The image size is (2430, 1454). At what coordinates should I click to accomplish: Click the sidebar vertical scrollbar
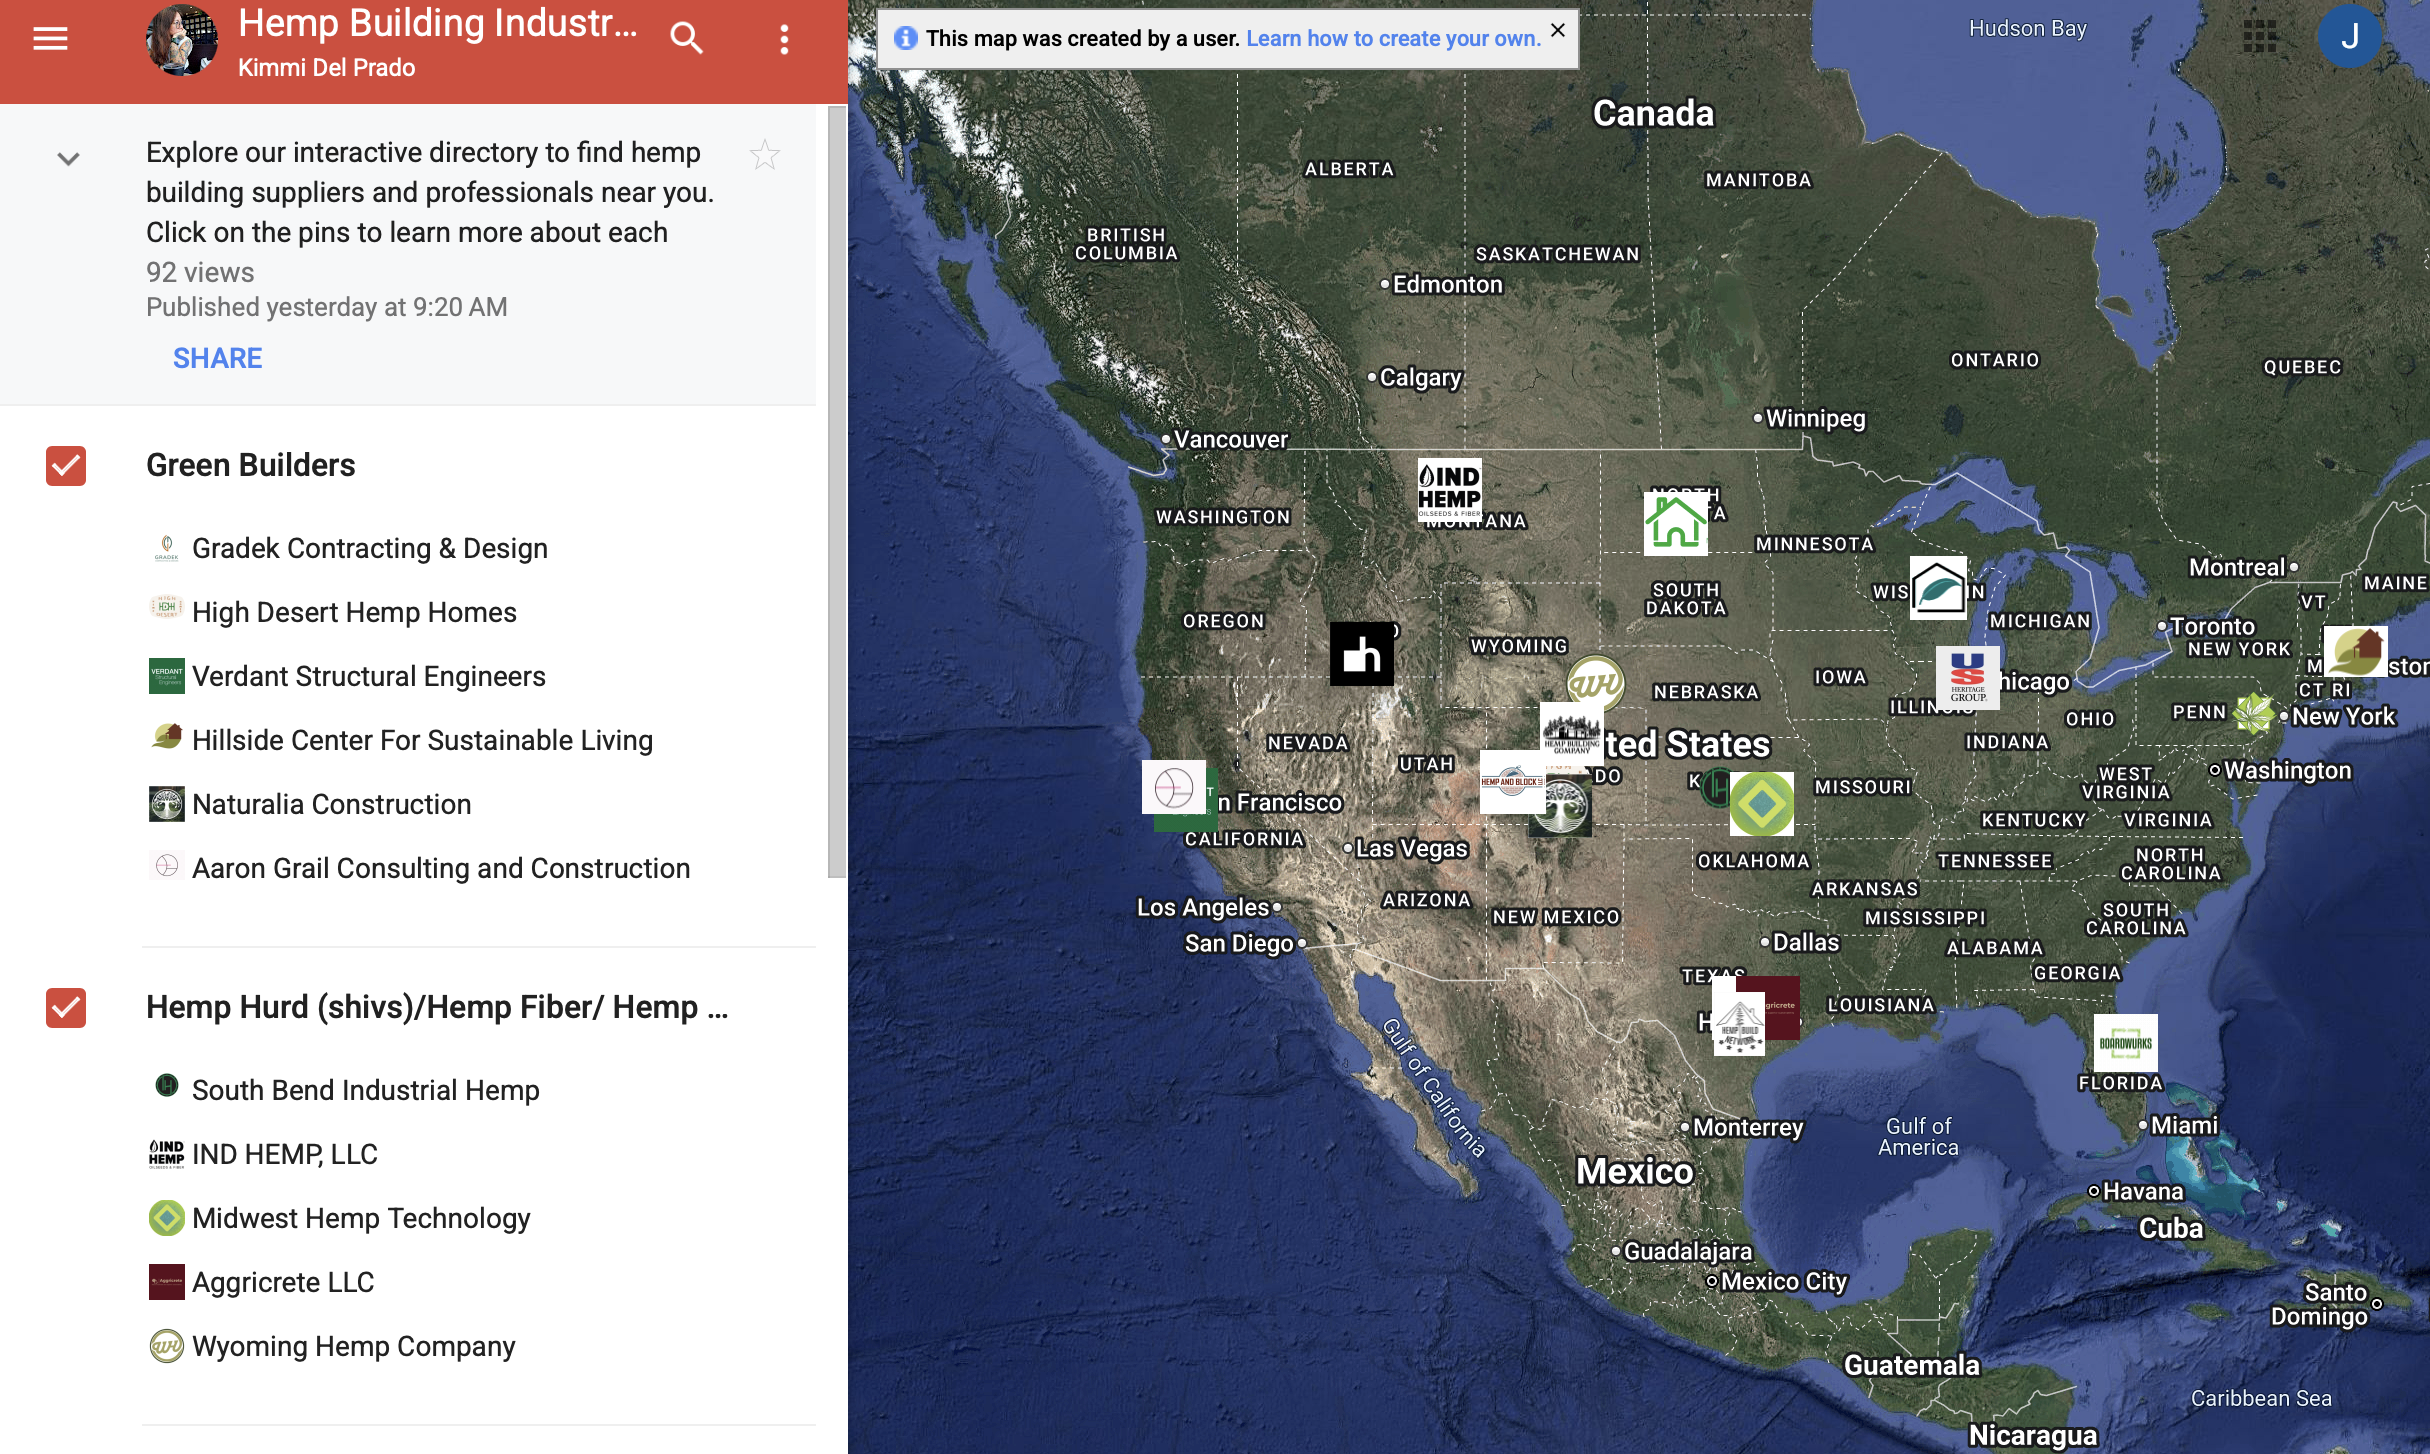tap(836, 490)
